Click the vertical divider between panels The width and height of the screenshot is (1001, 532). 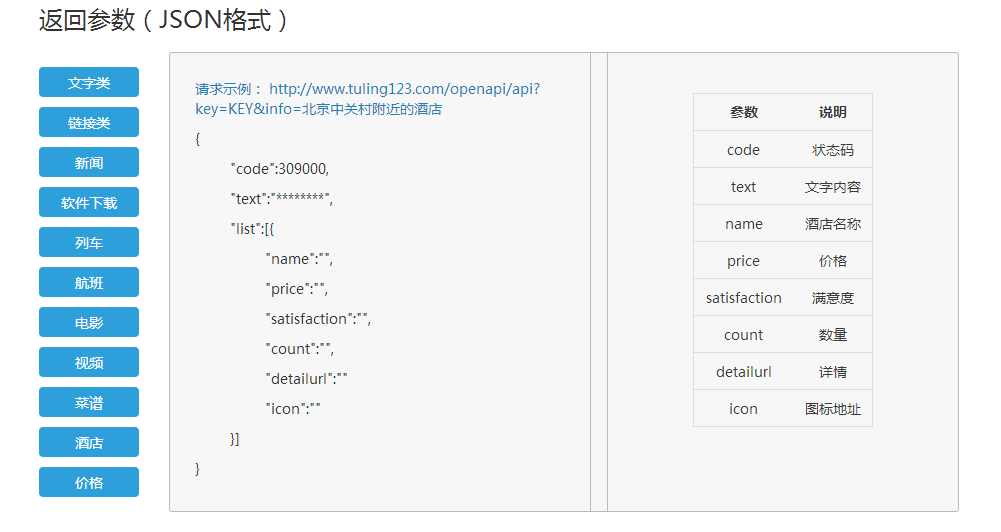click(x=599, y=282)
